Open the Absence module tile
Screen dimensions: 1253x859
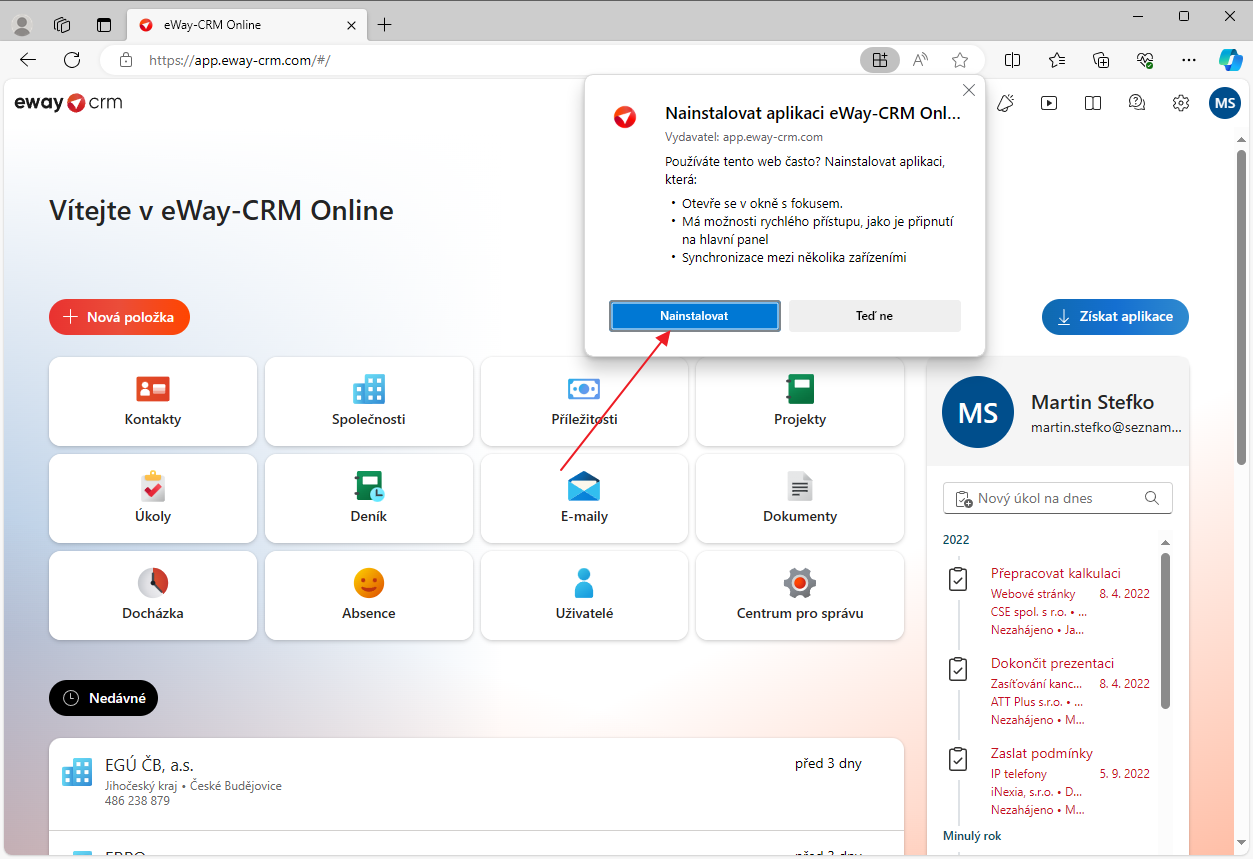coord(369,595)
